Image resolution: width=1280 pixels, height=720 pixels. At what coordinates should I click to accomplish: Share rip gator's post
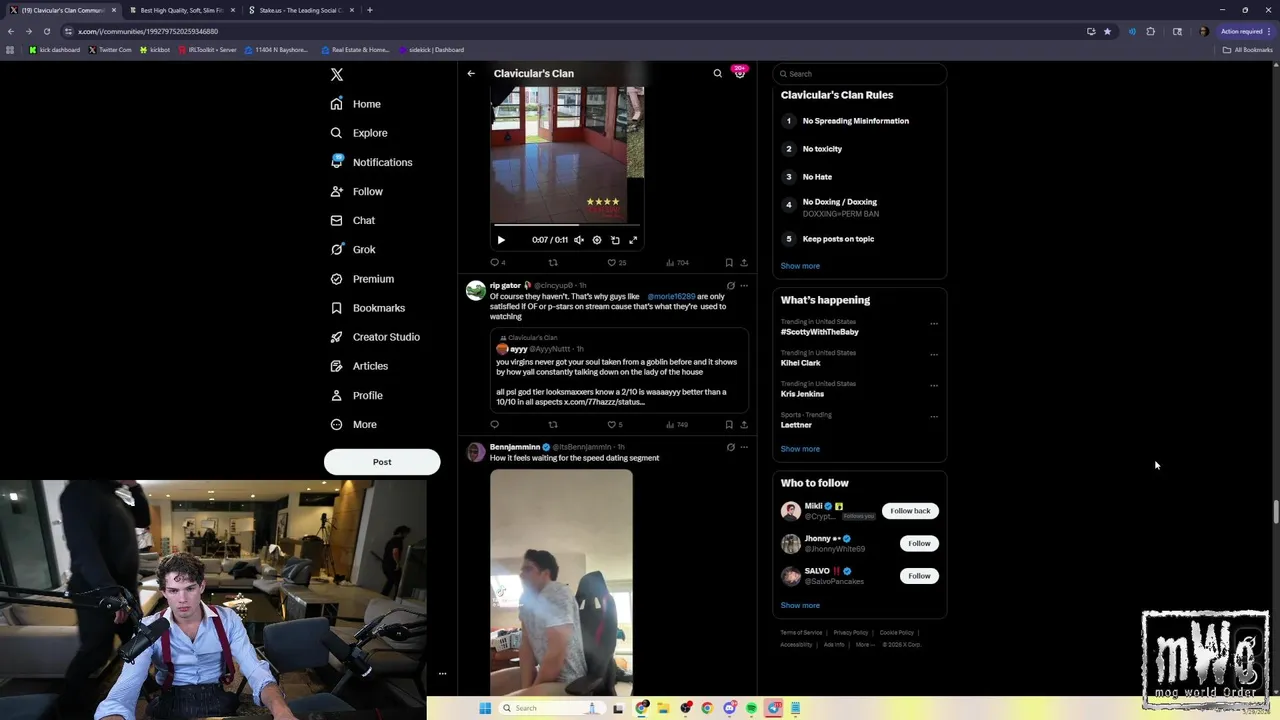point(743,425)
